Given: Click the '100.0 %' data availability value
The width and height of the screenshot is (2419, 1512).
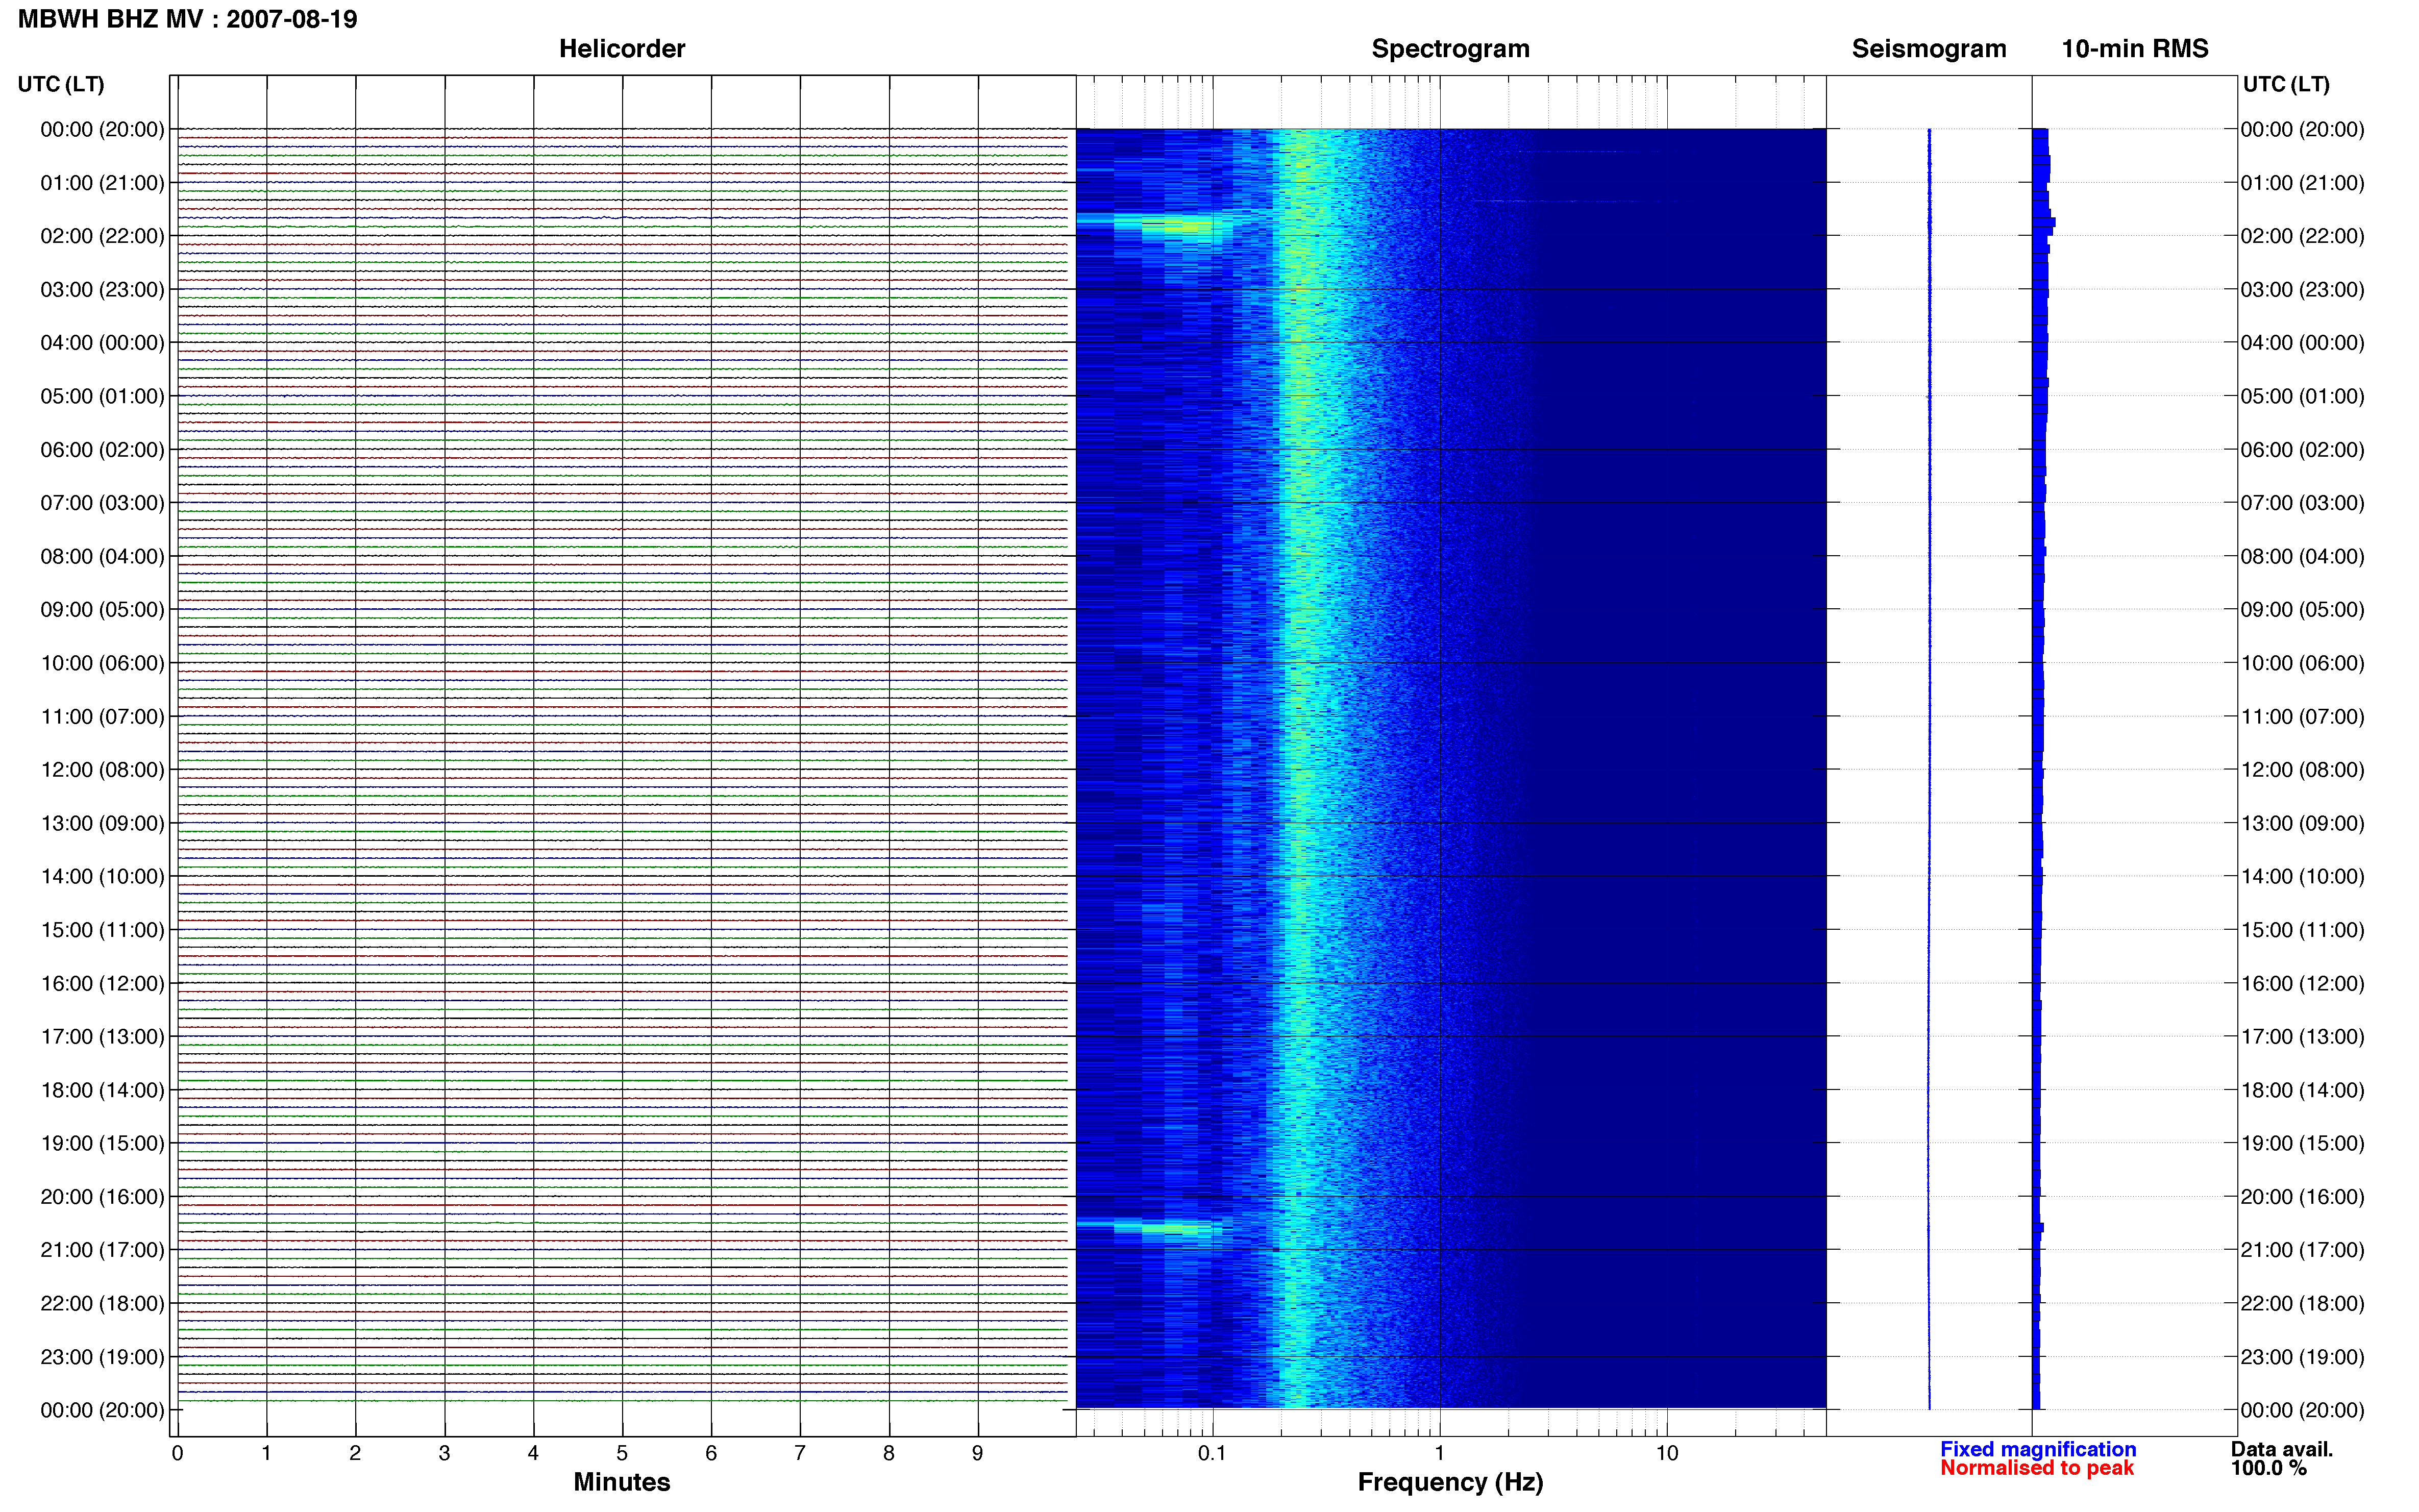Looking at the screenshot, I should 2268,1468.
